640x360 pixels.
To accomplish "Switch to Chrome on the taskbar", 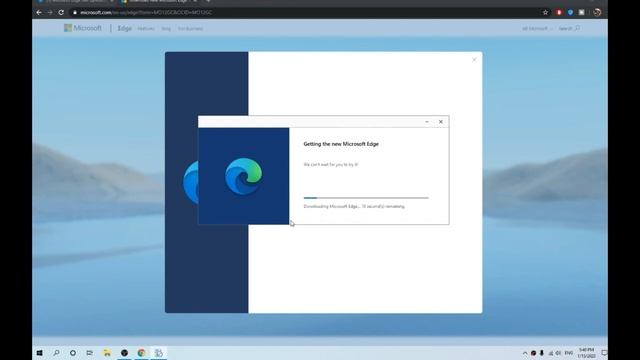I will [x=142, y=353].
